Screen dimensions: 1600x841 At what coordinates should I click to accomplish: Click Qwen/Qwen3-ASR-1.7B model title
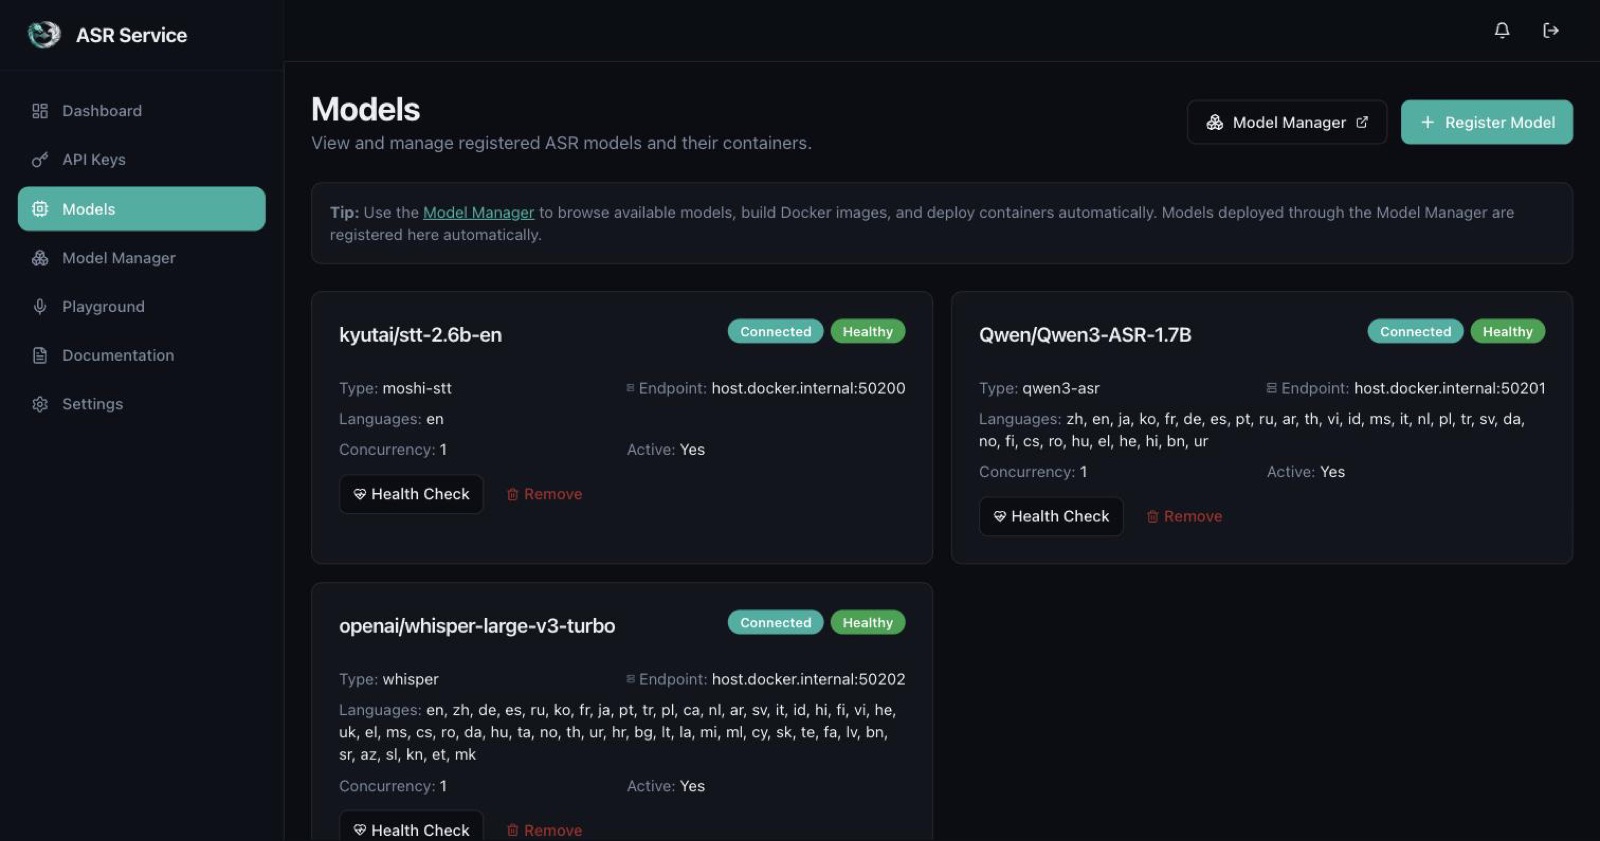(1085, 335)
